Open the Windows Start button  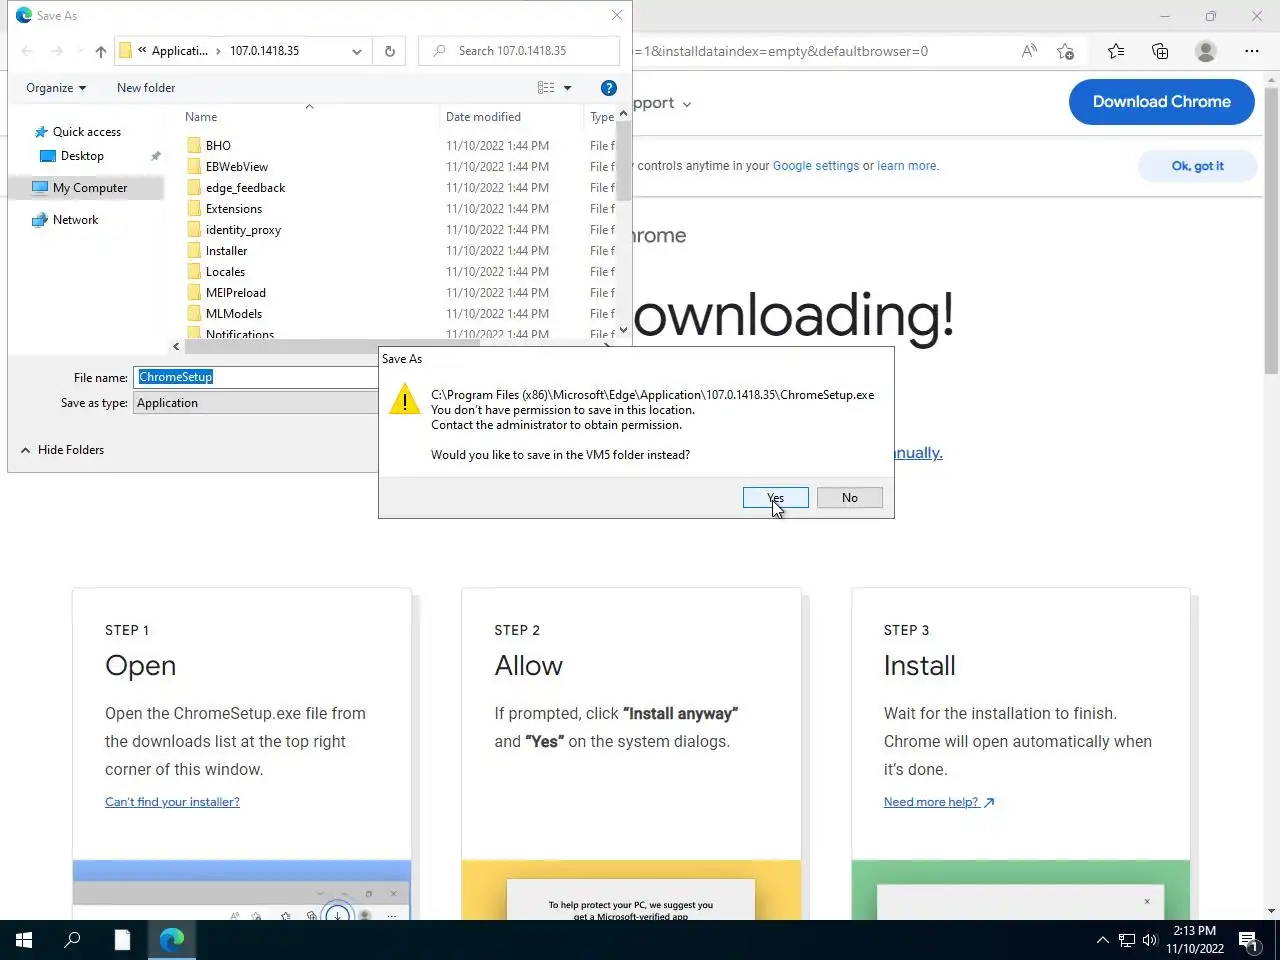click(24, 940)
